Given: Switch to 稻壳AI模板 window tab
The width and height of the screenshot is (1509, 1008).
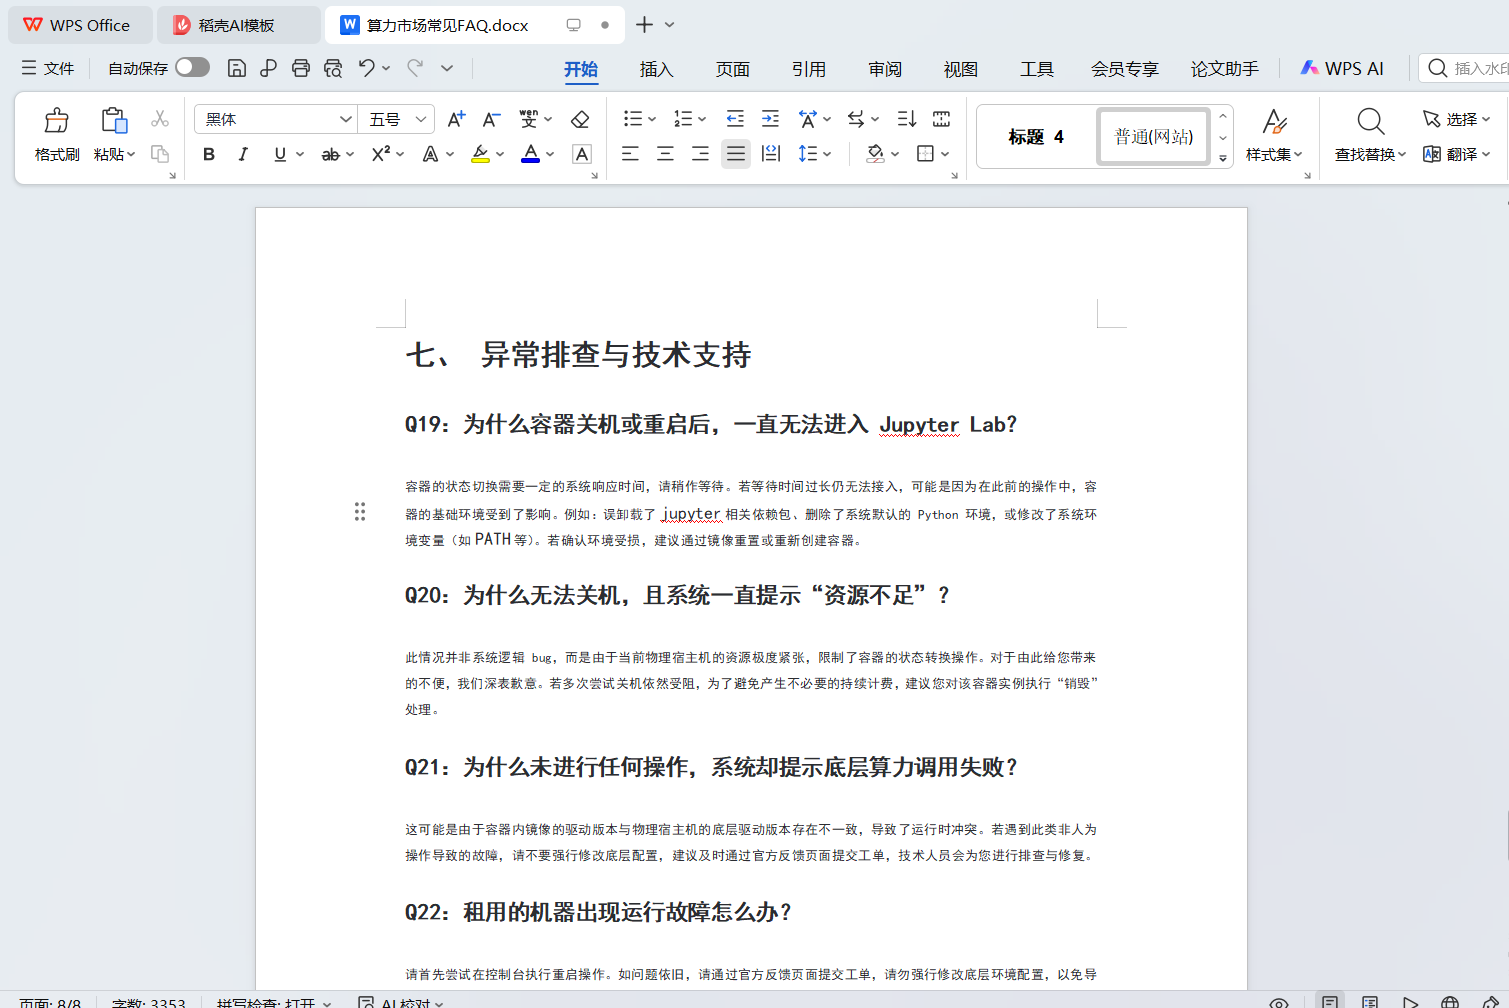Looking at the screenshot, I should click(238, 25).
